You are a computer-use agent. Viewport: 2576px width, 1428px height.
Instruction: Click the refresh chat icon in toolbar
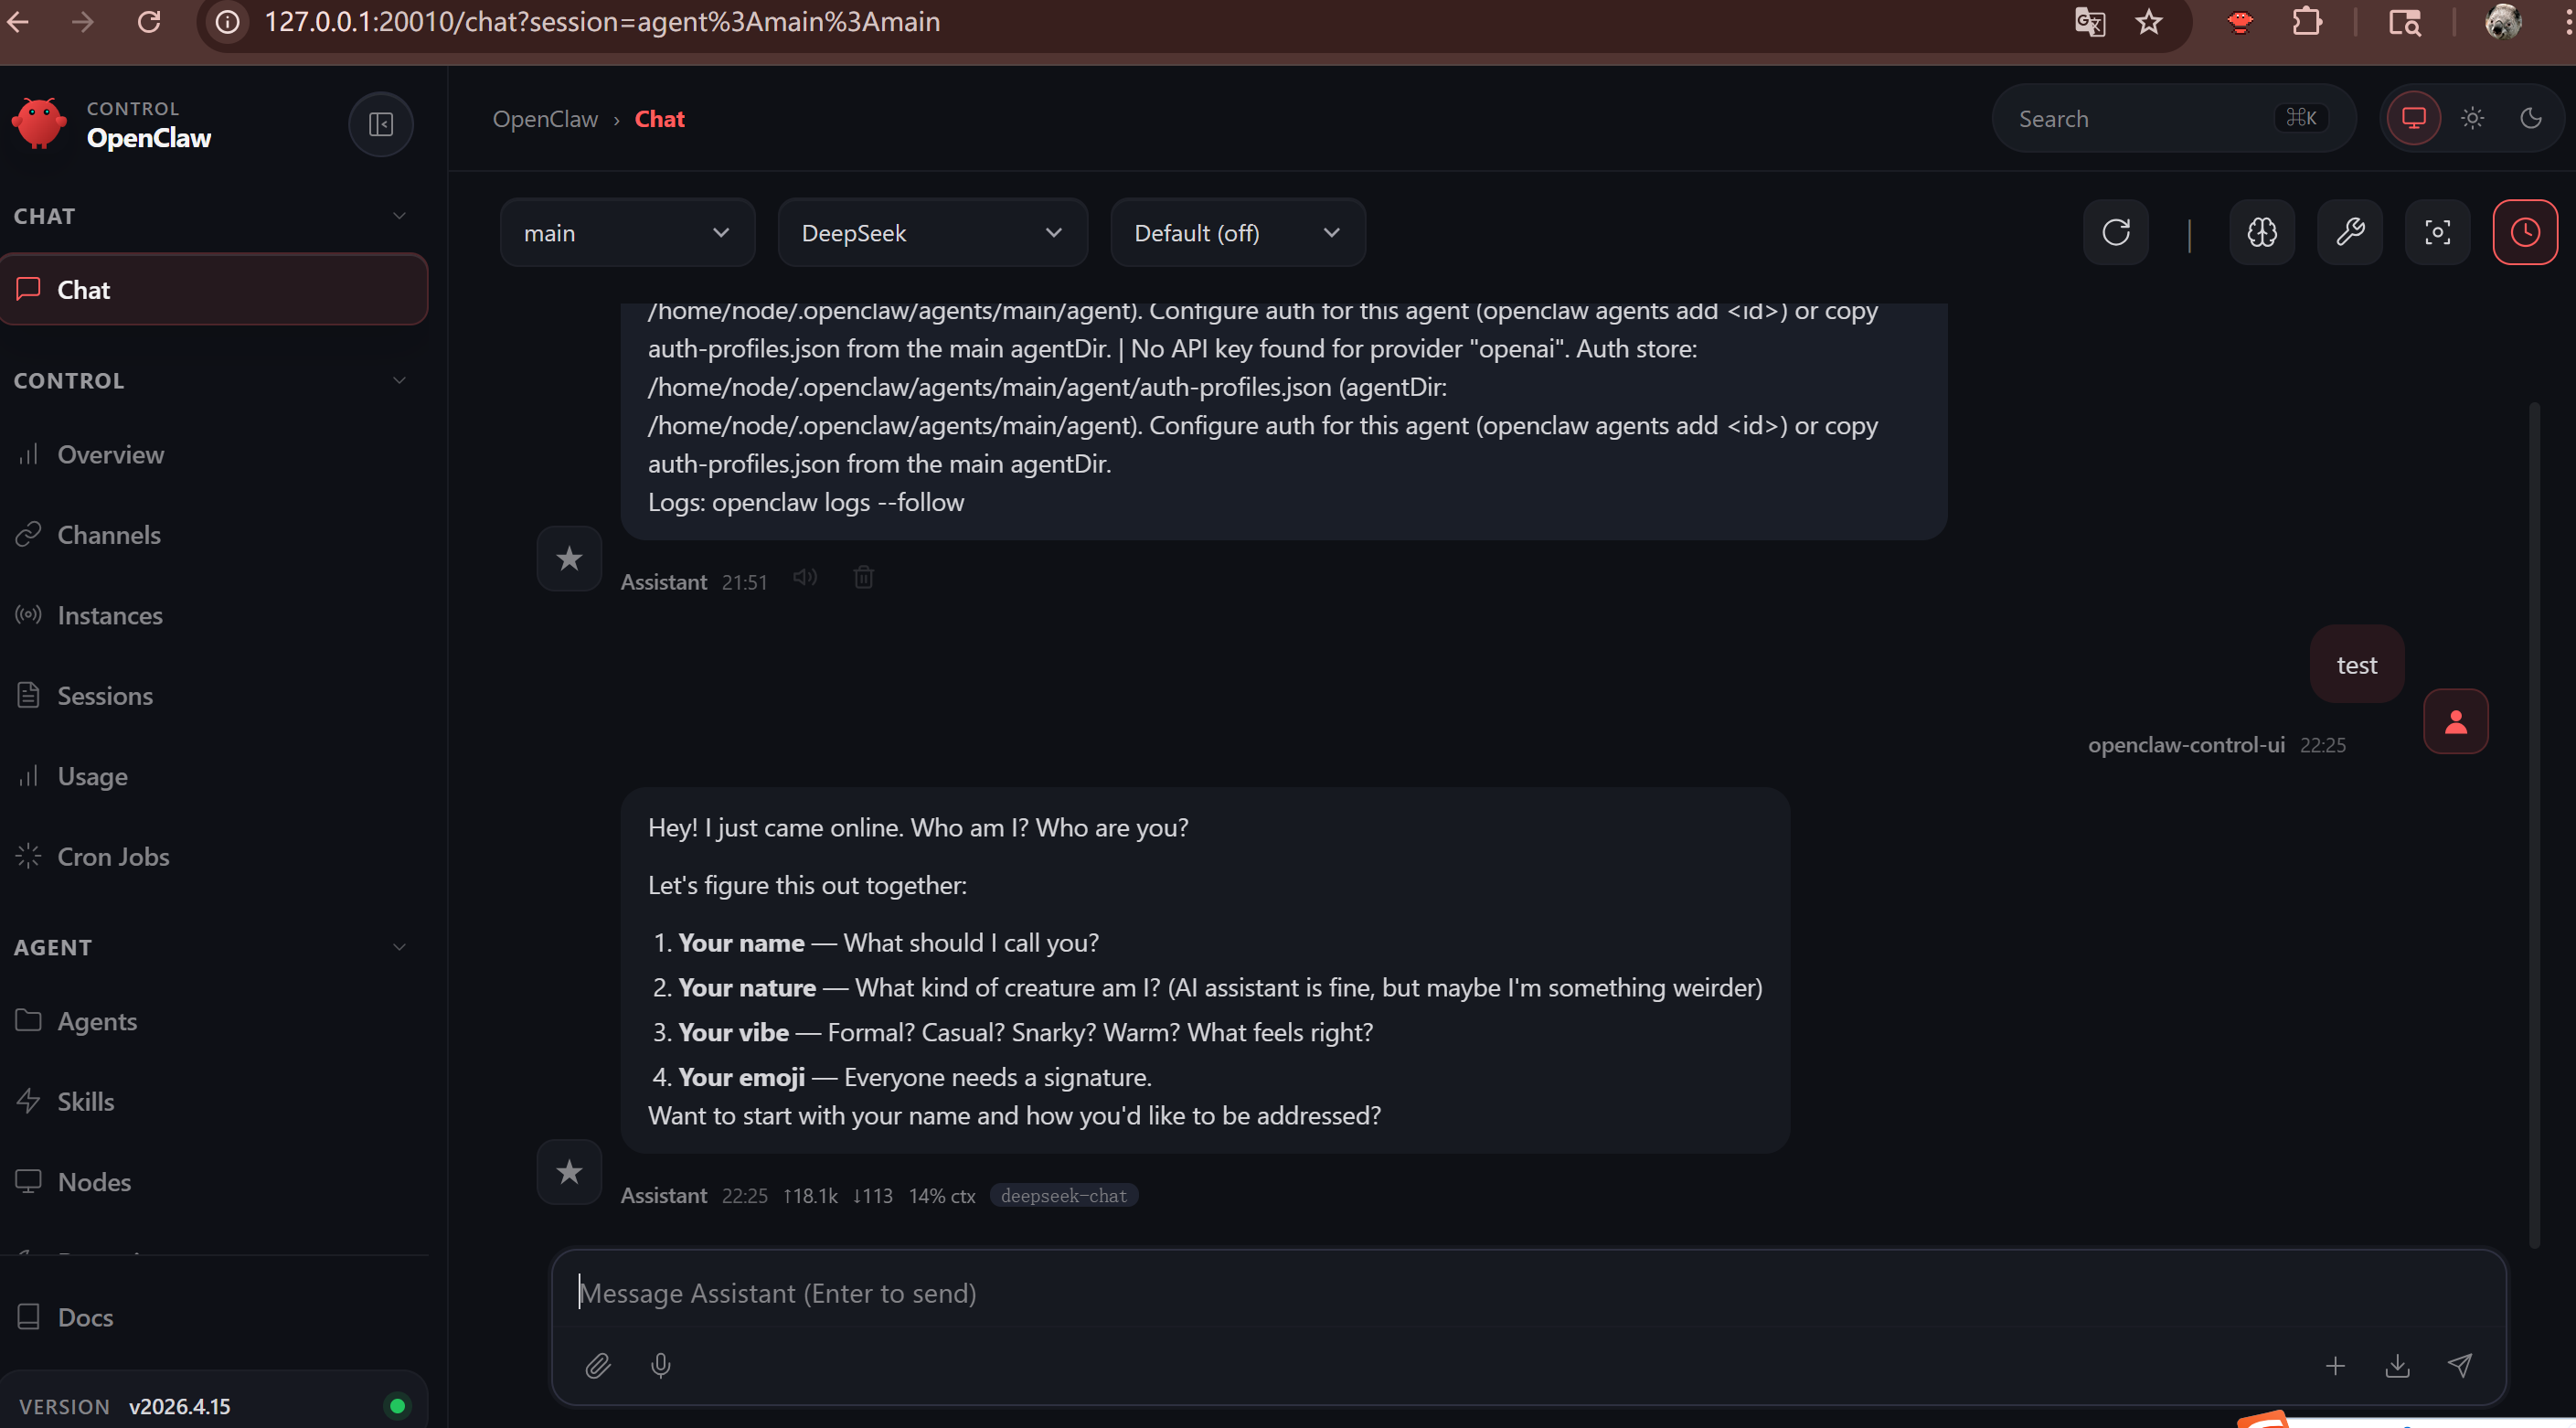coord(2116,233)
